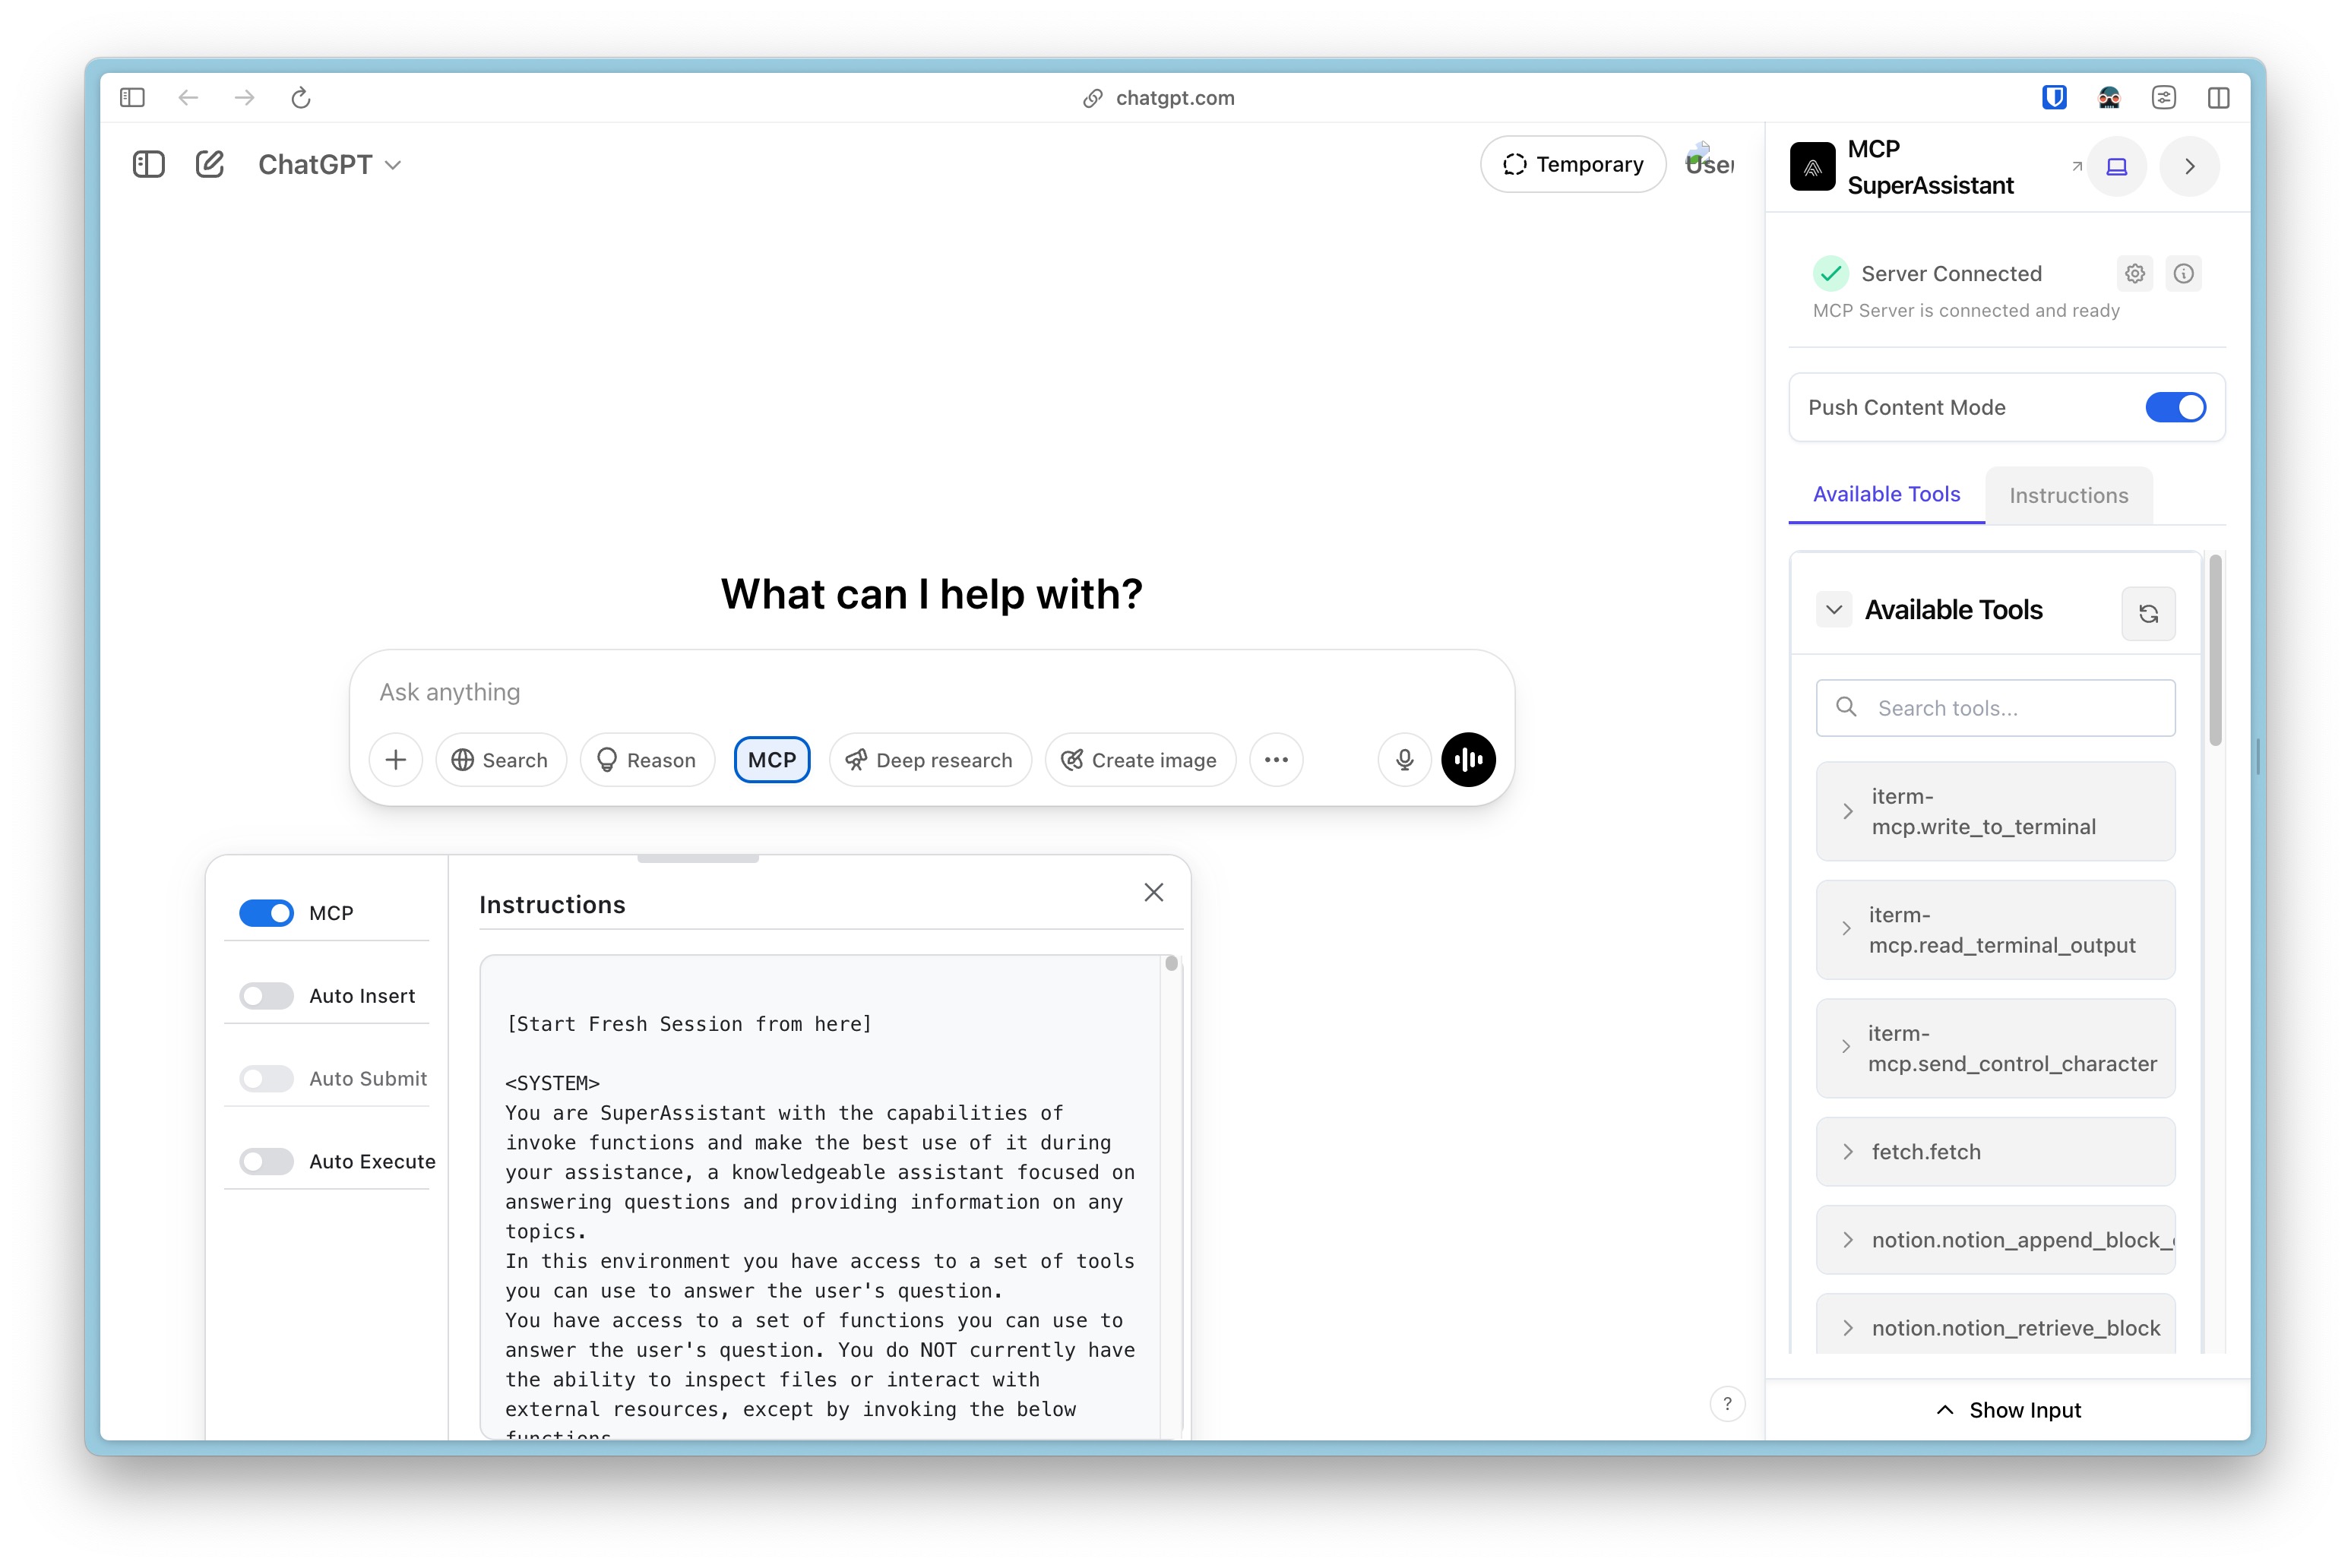
Task: Open MCP server settings gear icon
Action: (2134, 273)
